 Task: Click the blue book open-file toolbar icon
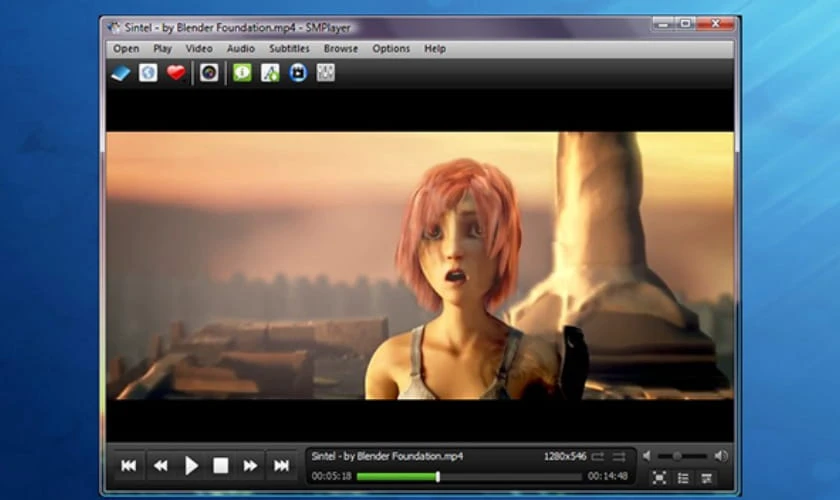[121, 73]
